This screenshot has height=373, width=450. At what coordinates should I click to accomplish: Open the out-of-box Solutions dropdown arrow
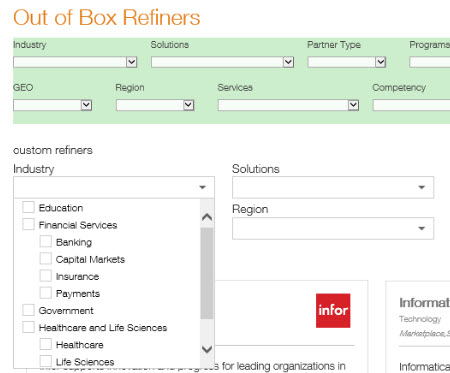288,62
